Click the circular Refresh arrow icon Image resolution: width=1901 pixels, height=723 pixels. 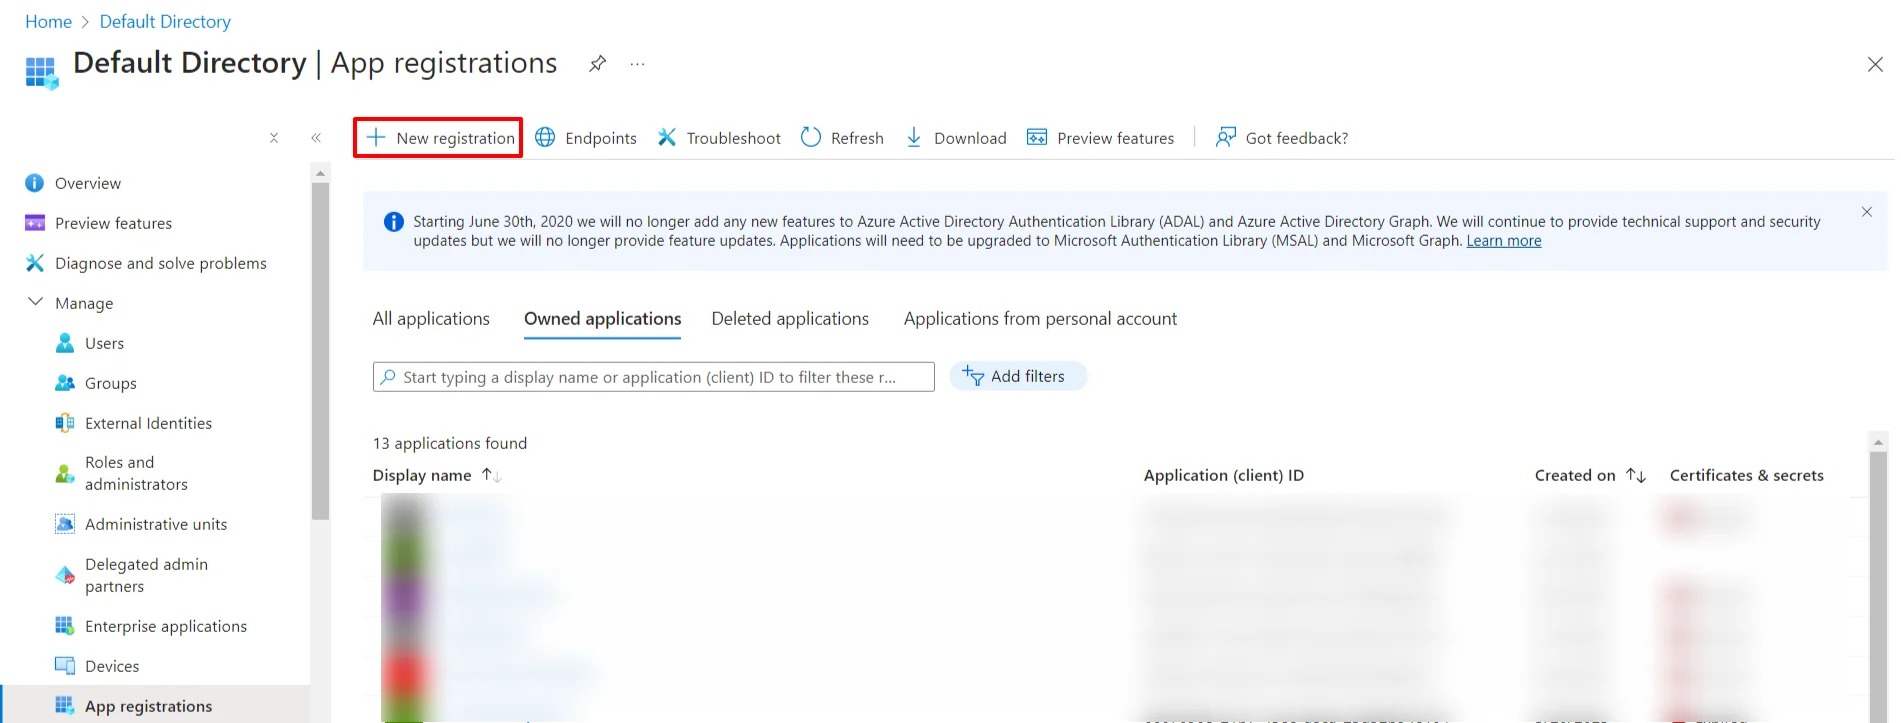[811, 137]
